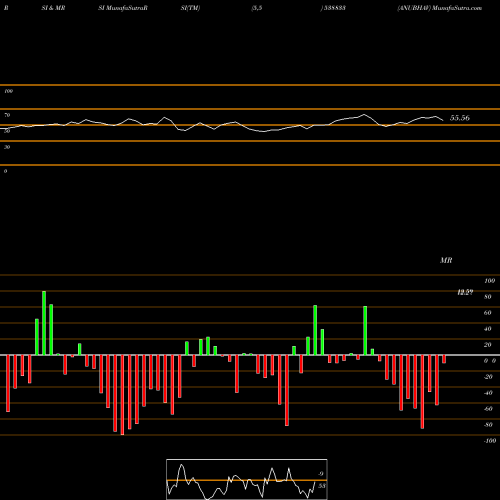This screenshot has height=500, width=500.
Task: Click the -100 label on MR axis
Action: point(490,441)
